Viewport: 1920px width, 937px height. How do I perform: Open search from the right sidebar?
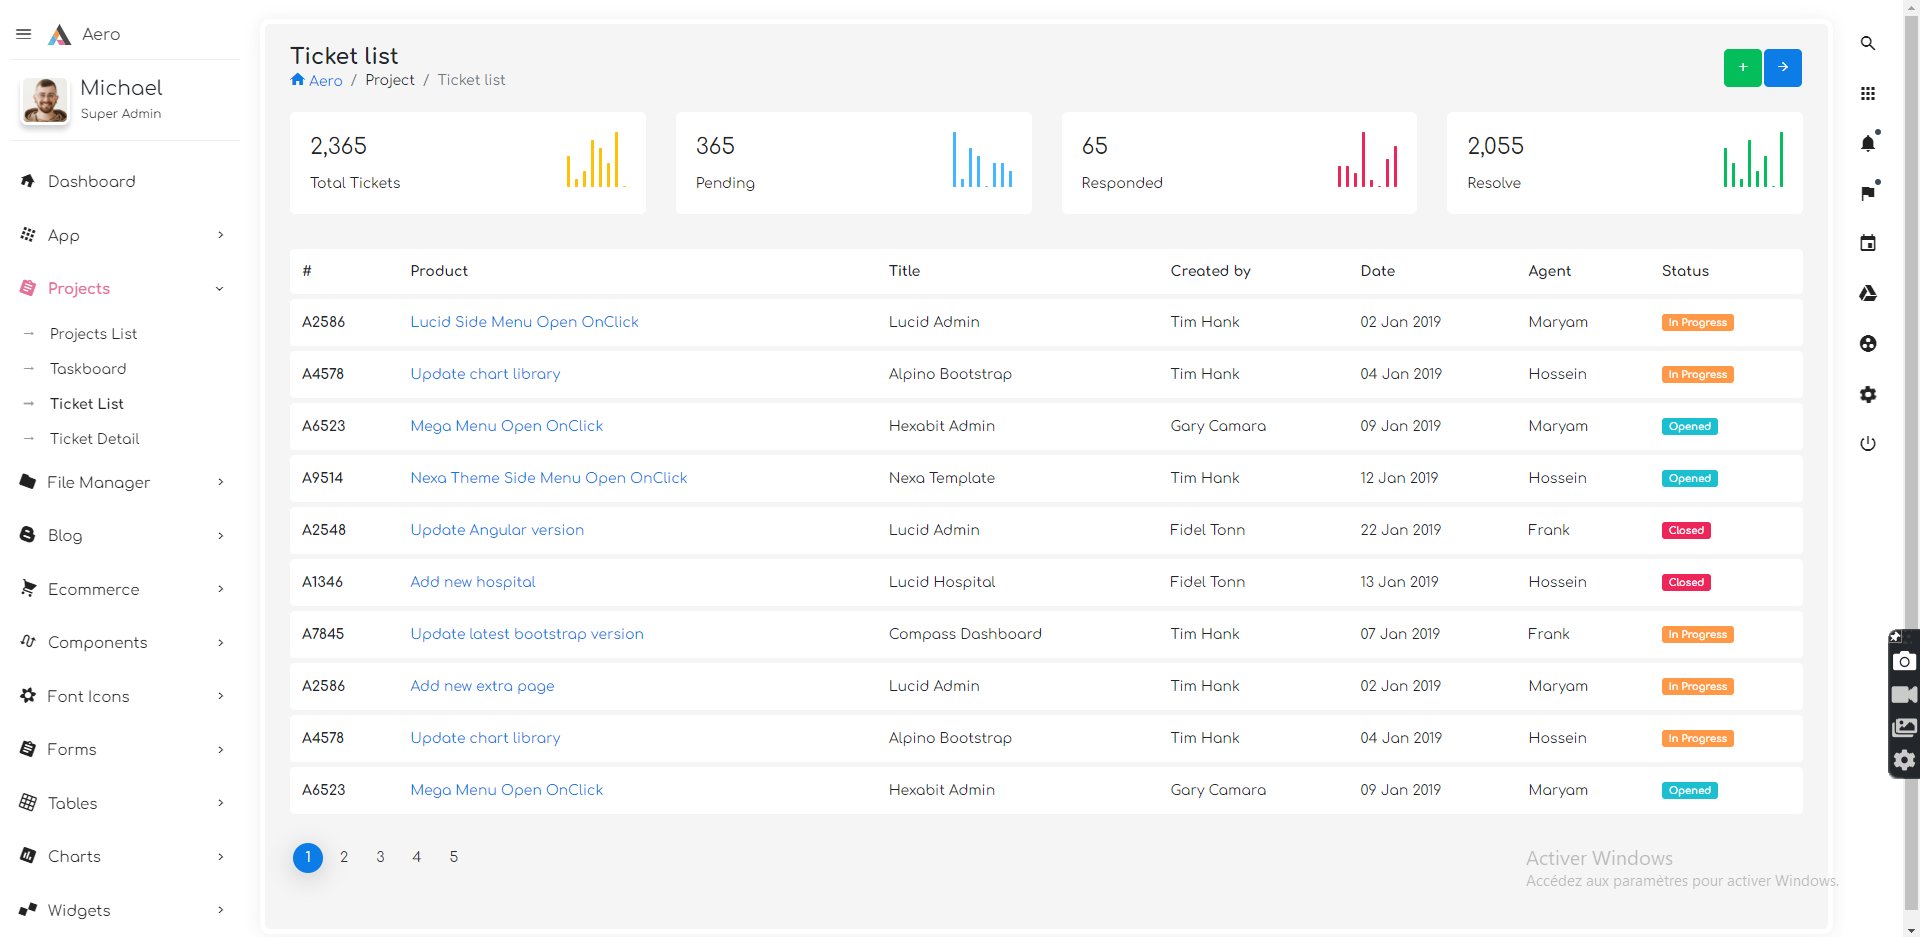(1867, 43)
